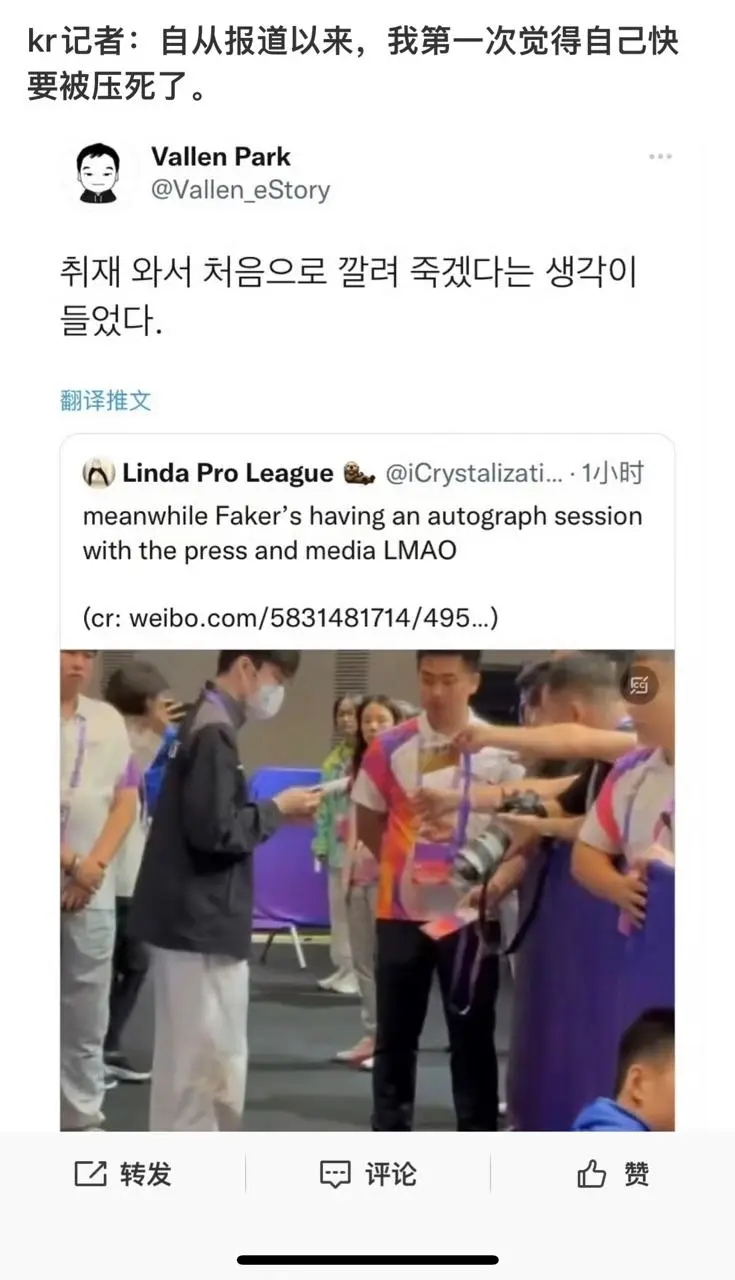Click the Vallen Park display name
This screenshot has width=735, height=1280.
coord(221,157)
